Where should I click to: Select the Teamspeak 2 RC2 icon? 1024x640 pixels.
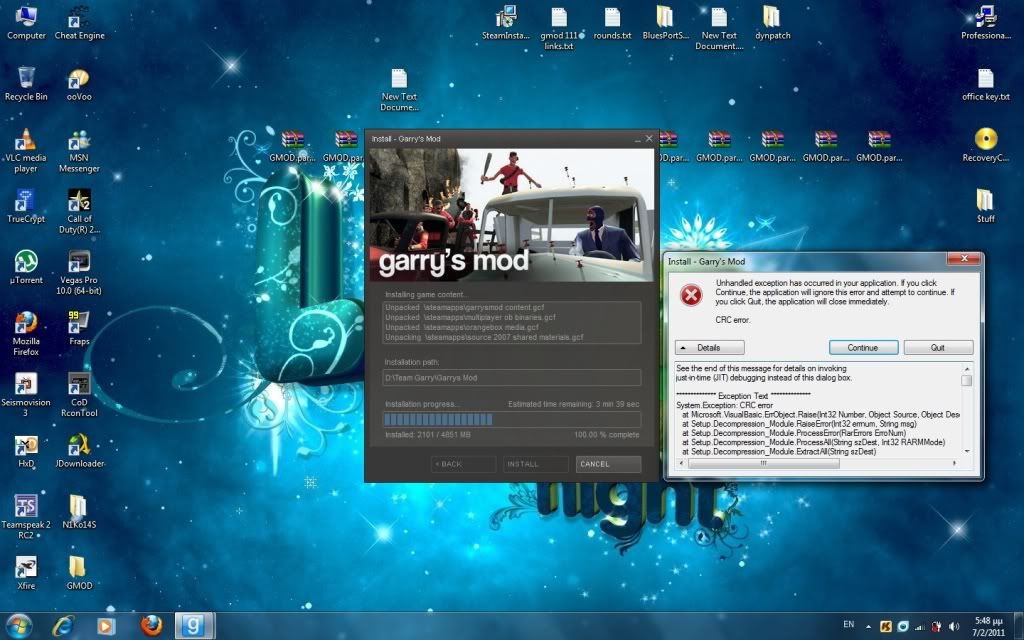26,507
